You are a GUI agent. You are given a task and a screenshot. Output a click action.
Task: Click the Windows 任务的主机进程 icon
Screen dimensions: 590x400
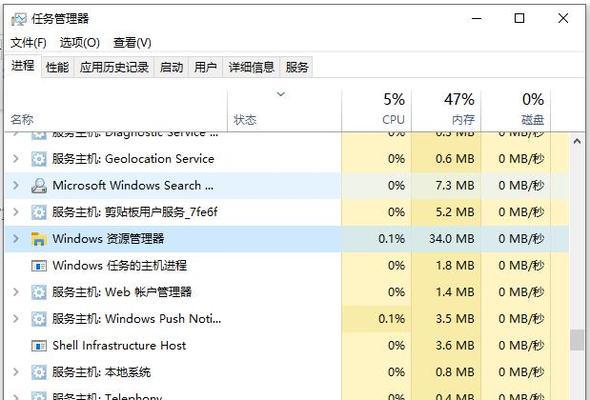tap(39, 266)
